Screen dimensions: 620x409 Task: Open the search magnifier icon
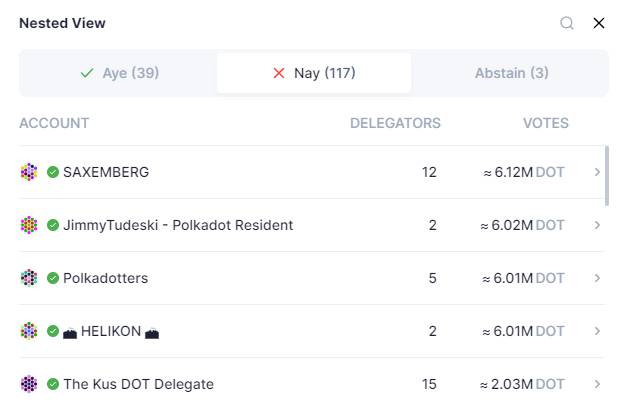[x=567, y=23]
